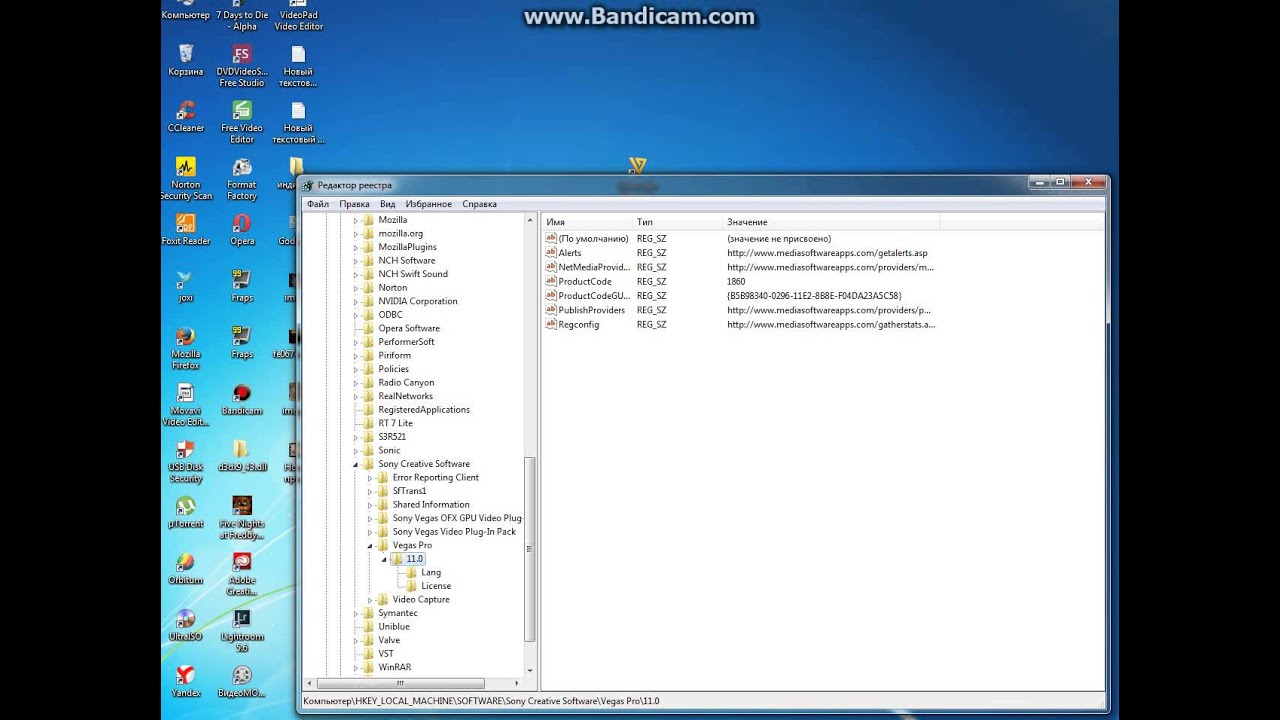Select the Opera Software registry key
This screenshot has height=720, width=1280.
tap(409, 328)
